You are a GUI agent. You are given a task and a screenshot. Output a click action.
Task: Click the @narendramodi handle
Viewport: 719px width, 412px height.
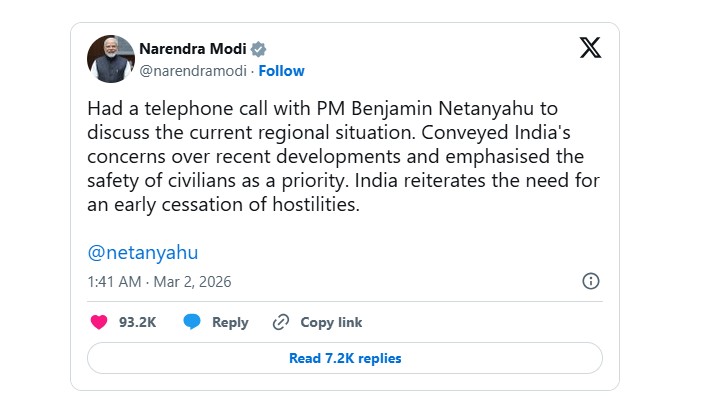(x=195, y=71)
